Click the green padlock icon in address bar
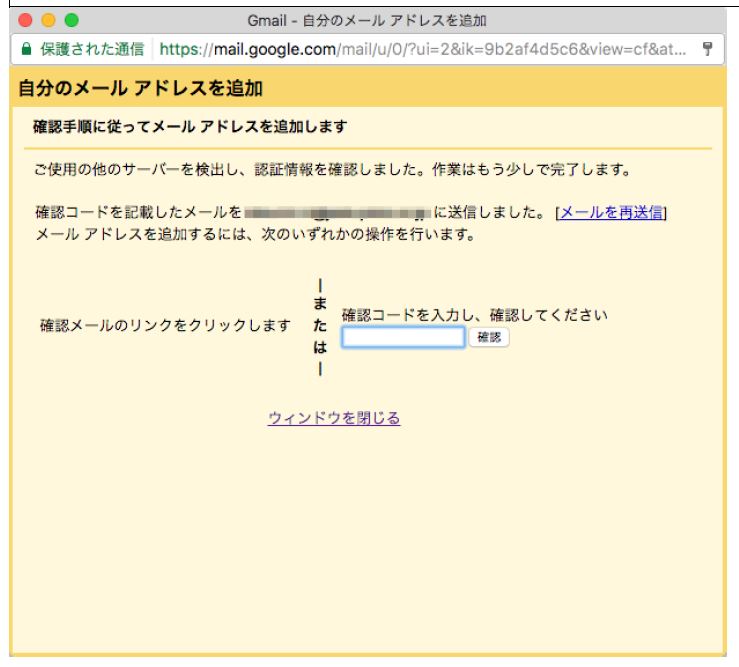The width and height of the screenshot is (739, 667). pyautogui.click(x=26, y=49)
